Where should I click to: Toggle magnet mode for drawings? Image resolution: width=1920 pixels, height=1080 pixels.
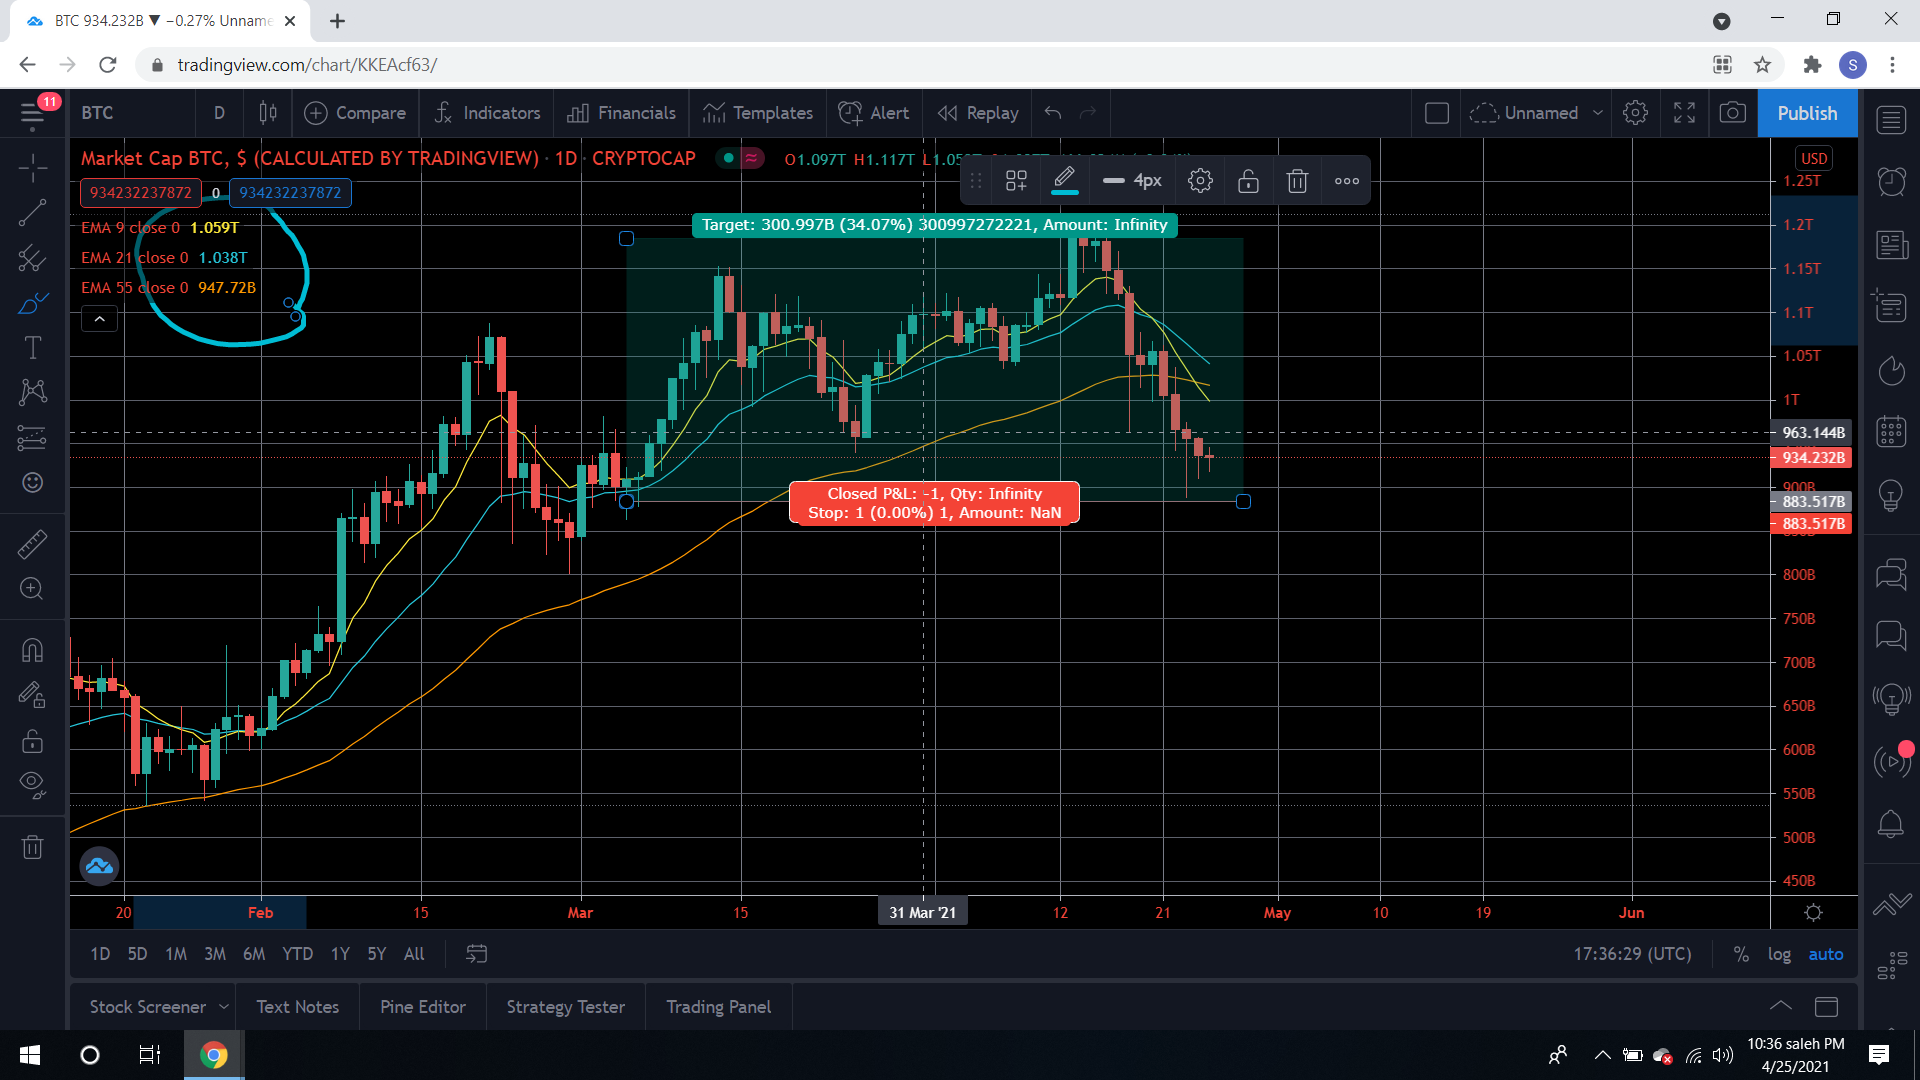click(x=33, y=650)
